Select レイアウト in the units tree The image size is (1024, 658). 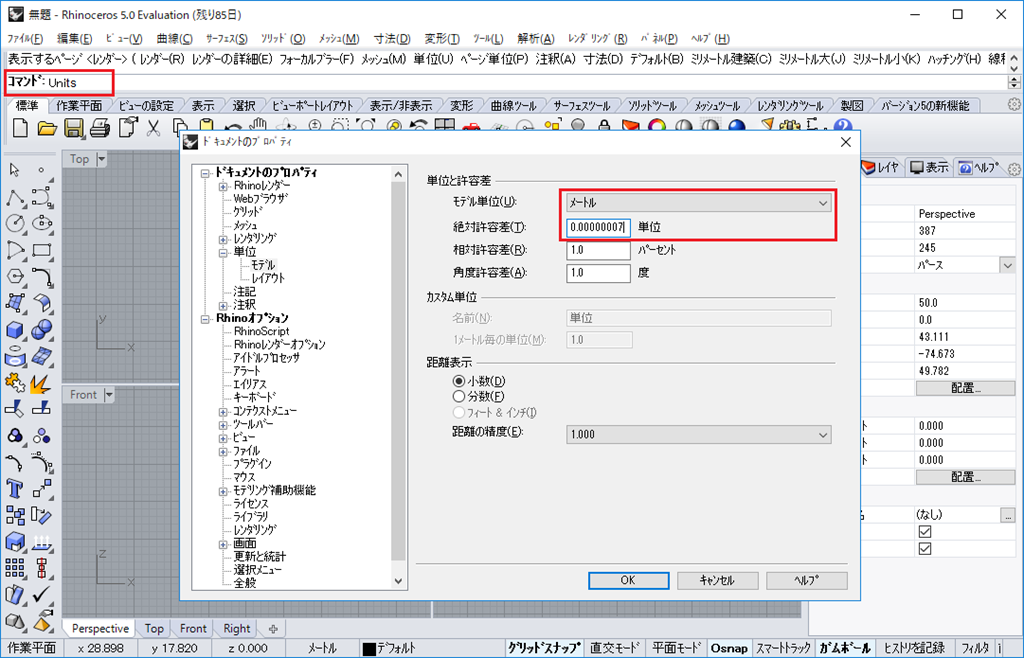[x=268, y=278]
